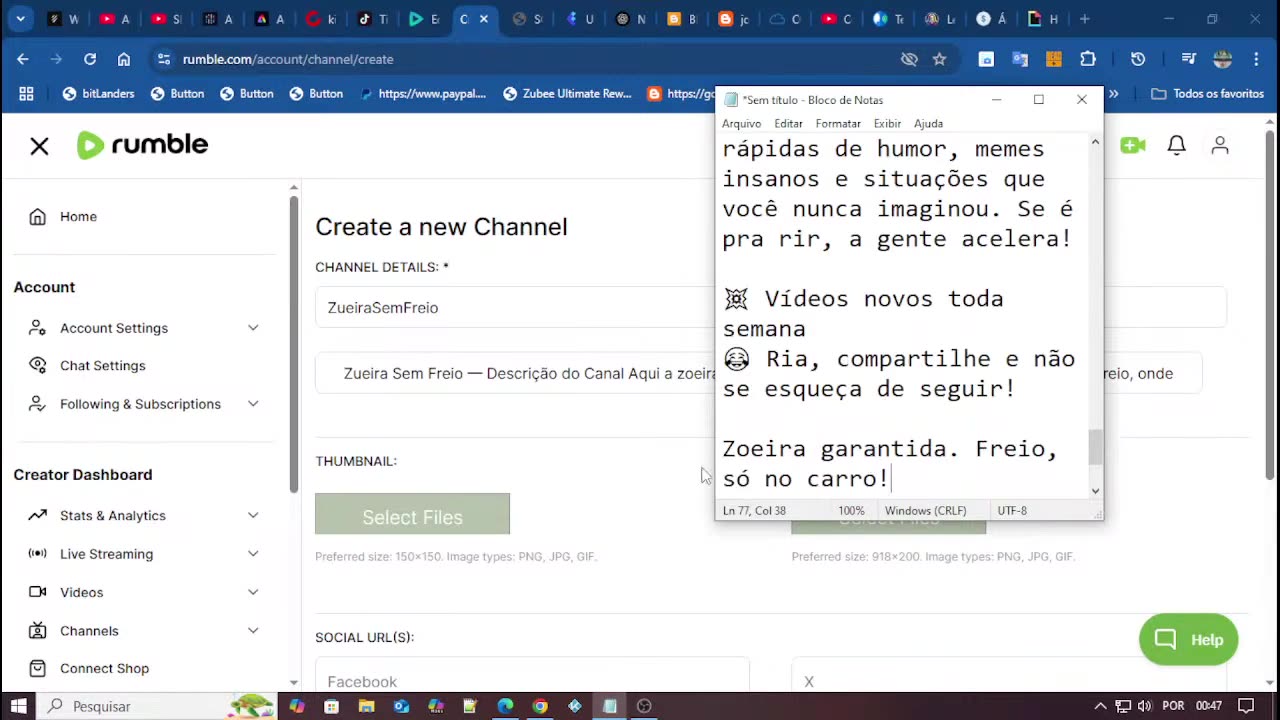
Task: Open Connect Shop in sidebar
Action: click(104, 668)
